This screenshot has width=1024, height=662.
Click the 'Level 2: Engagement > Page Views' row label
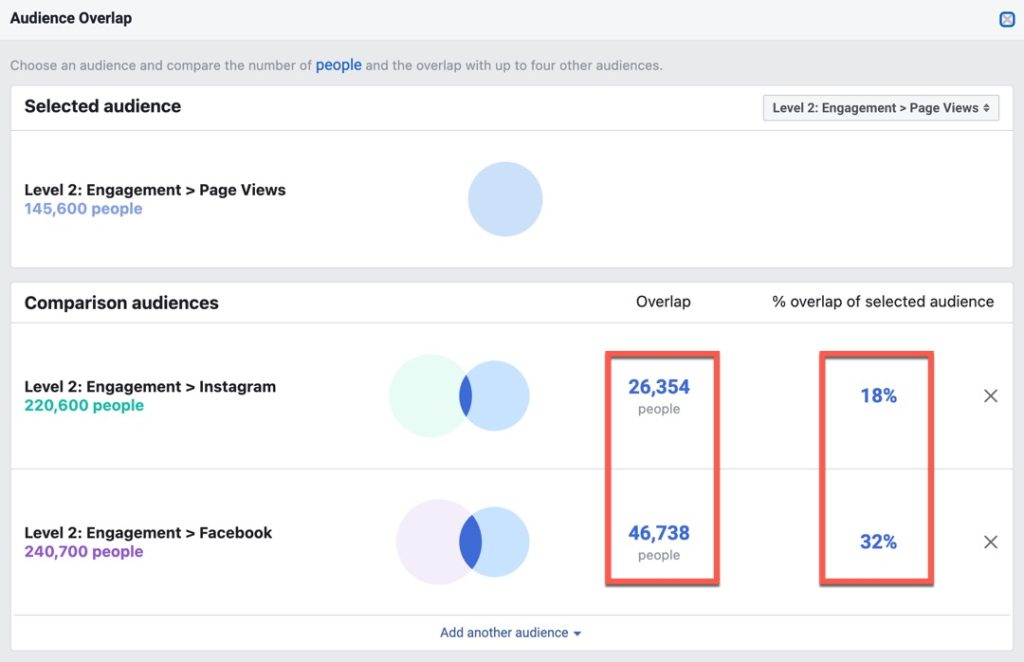[x=155, y=190]
